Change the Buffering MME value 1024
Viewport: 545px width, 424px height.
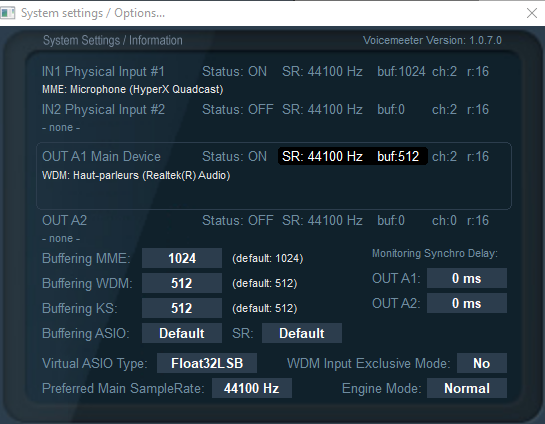(182, 258)
